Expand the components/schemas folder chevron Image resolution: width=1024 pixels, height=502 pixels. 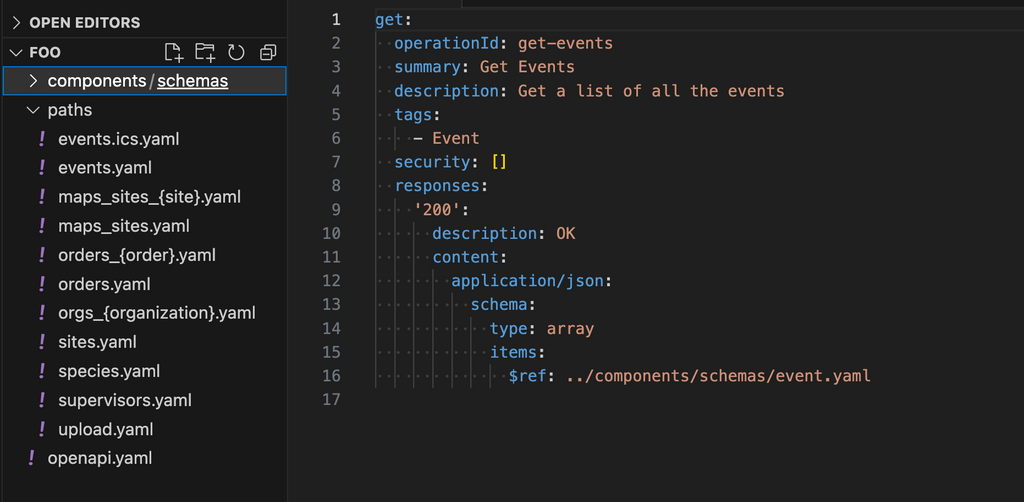click(34, 81)
